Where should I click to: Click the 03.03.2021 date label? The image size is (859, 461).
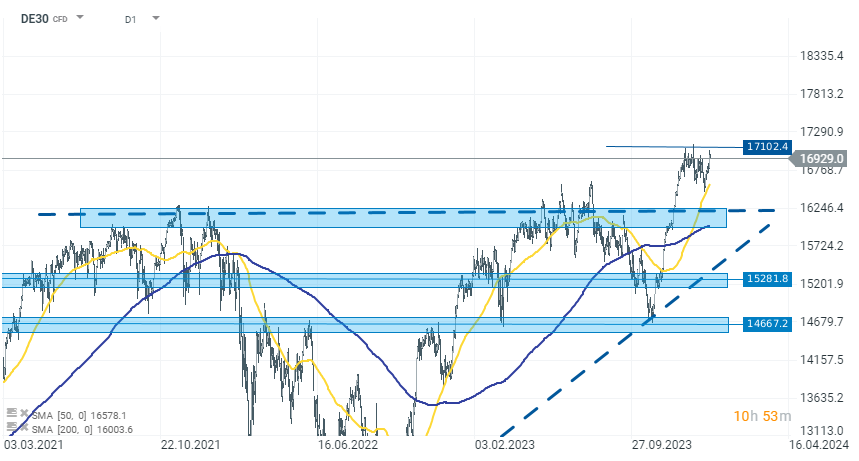pos(33,445)
